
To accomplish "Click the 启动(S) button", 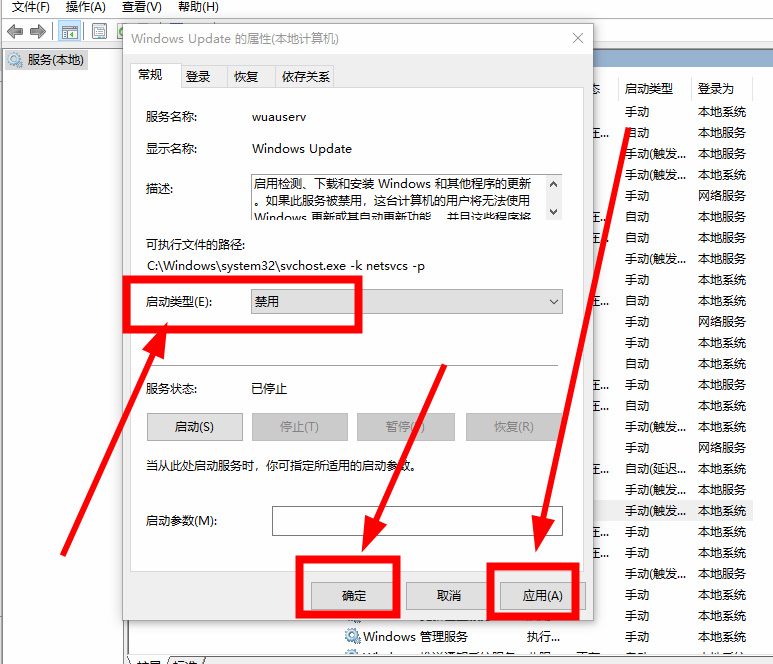I will click(194, 427).
